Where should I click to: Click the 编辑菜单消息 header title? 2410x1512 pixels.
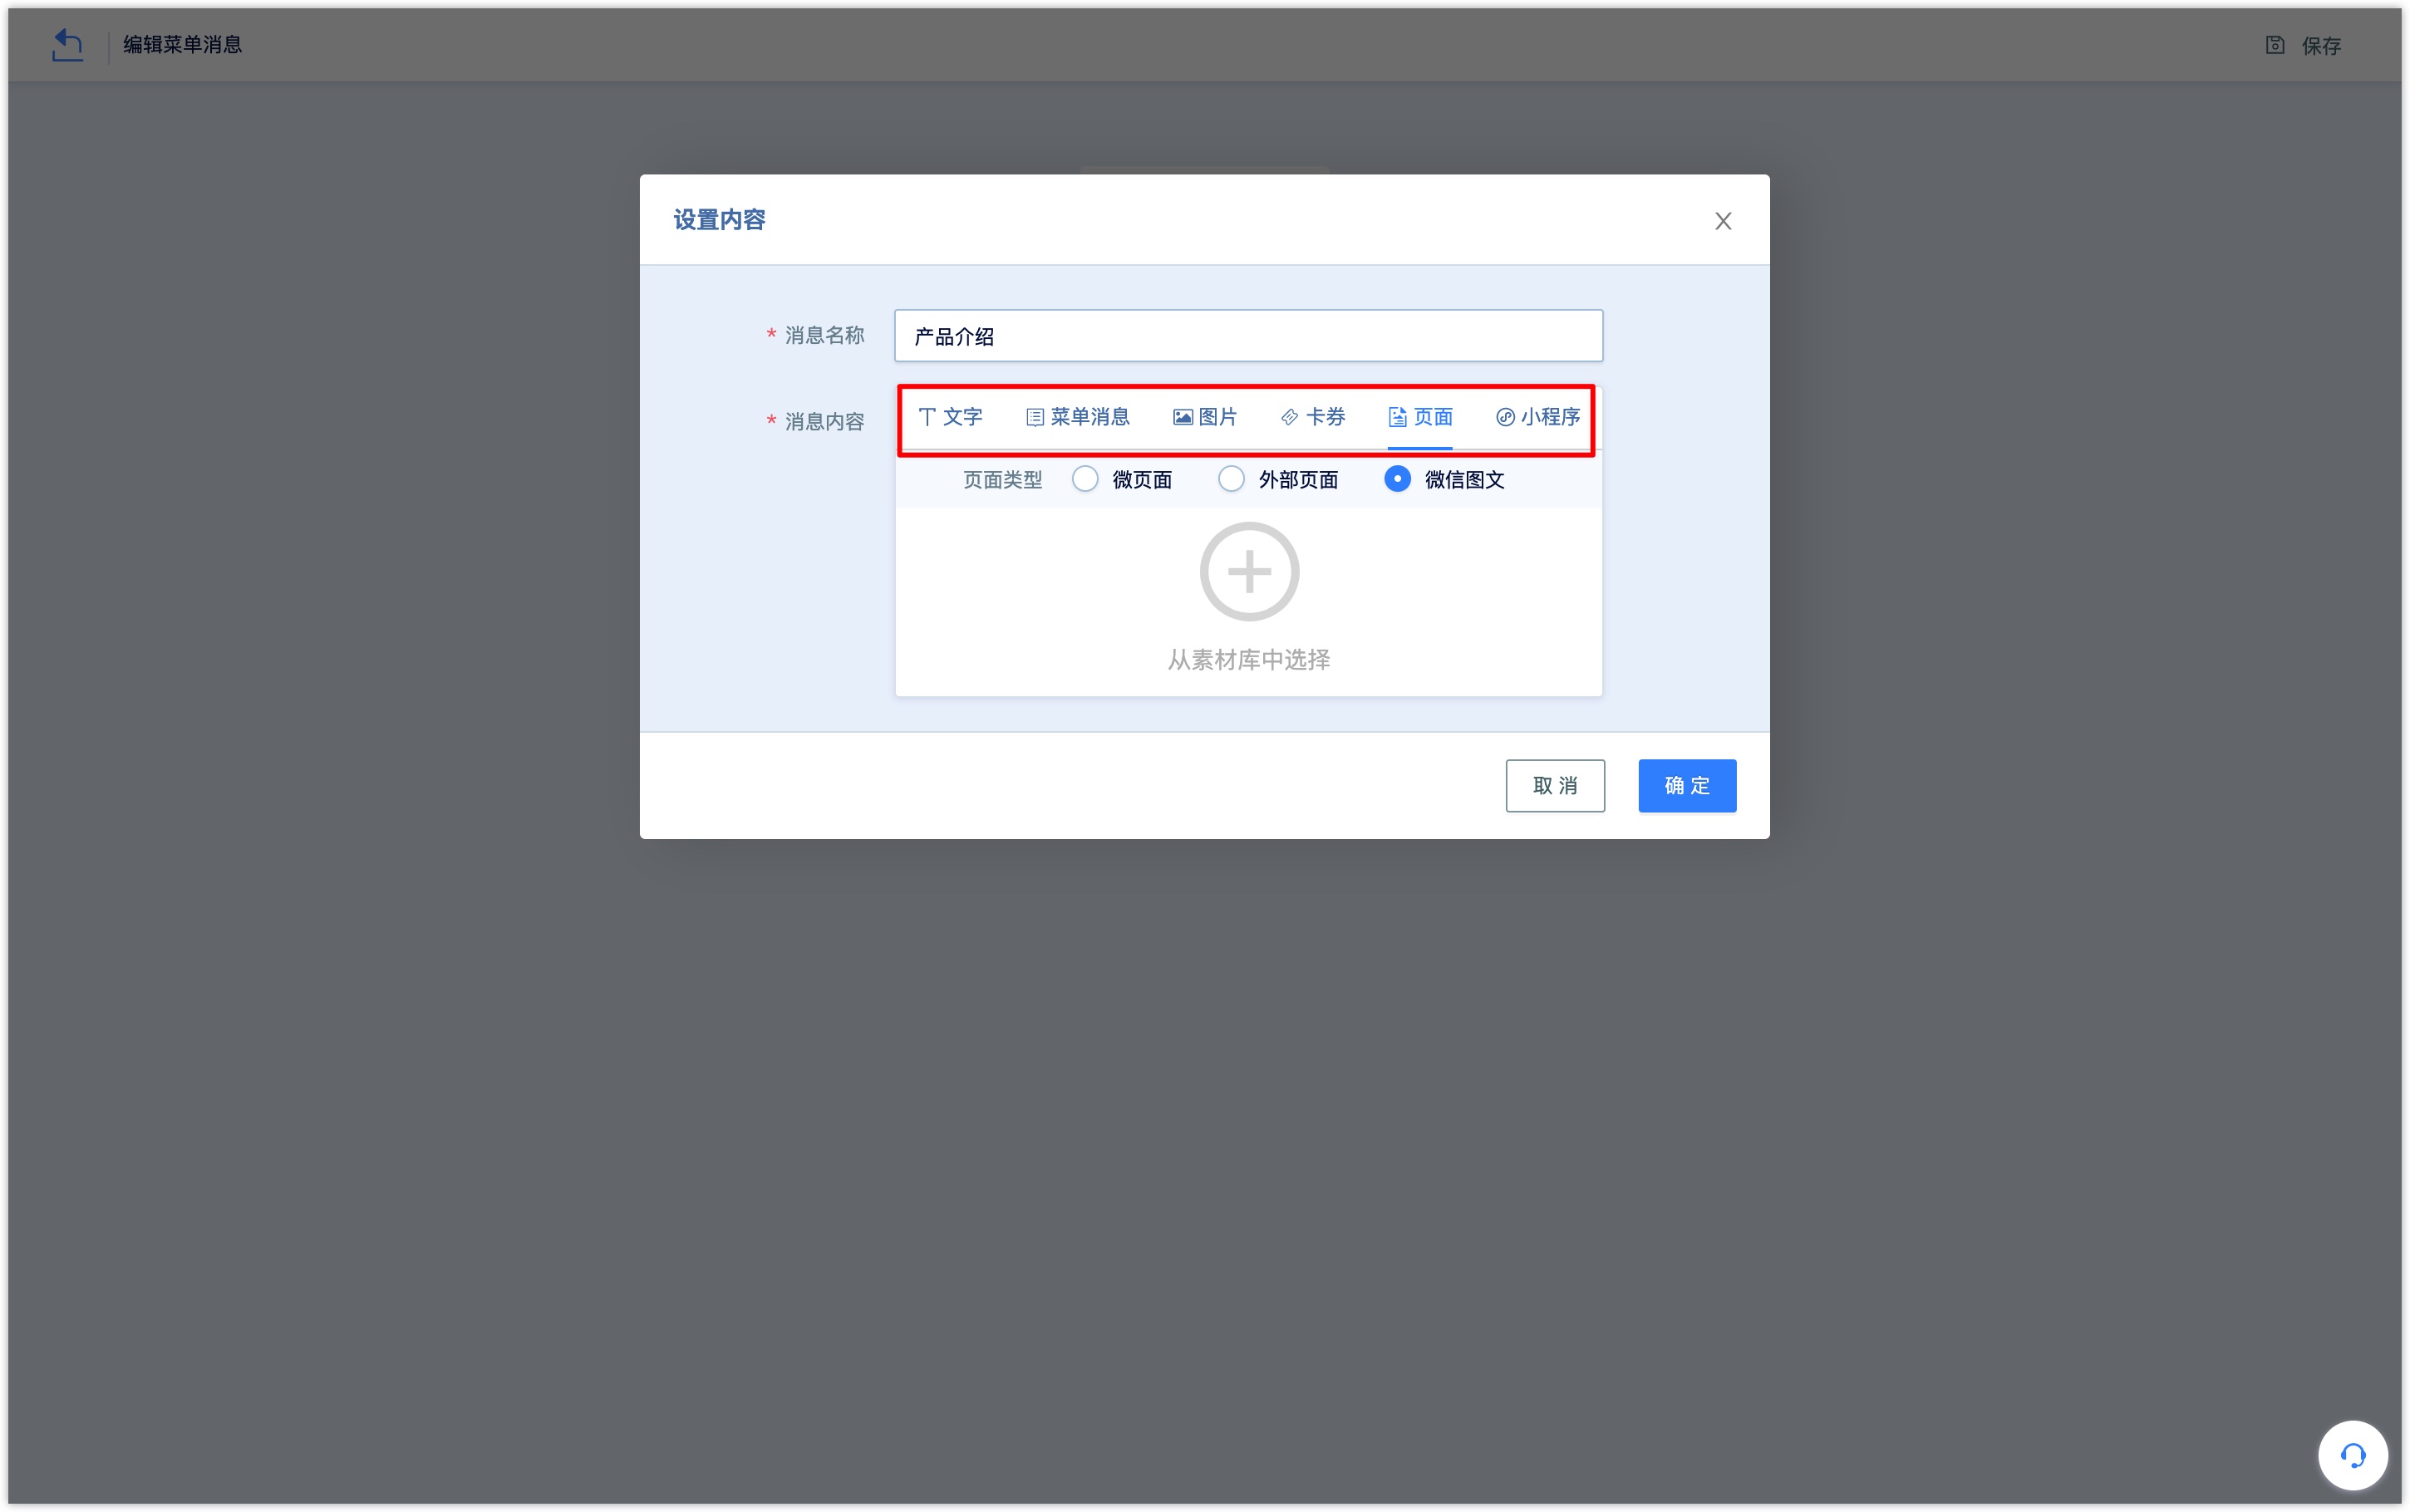183,45
